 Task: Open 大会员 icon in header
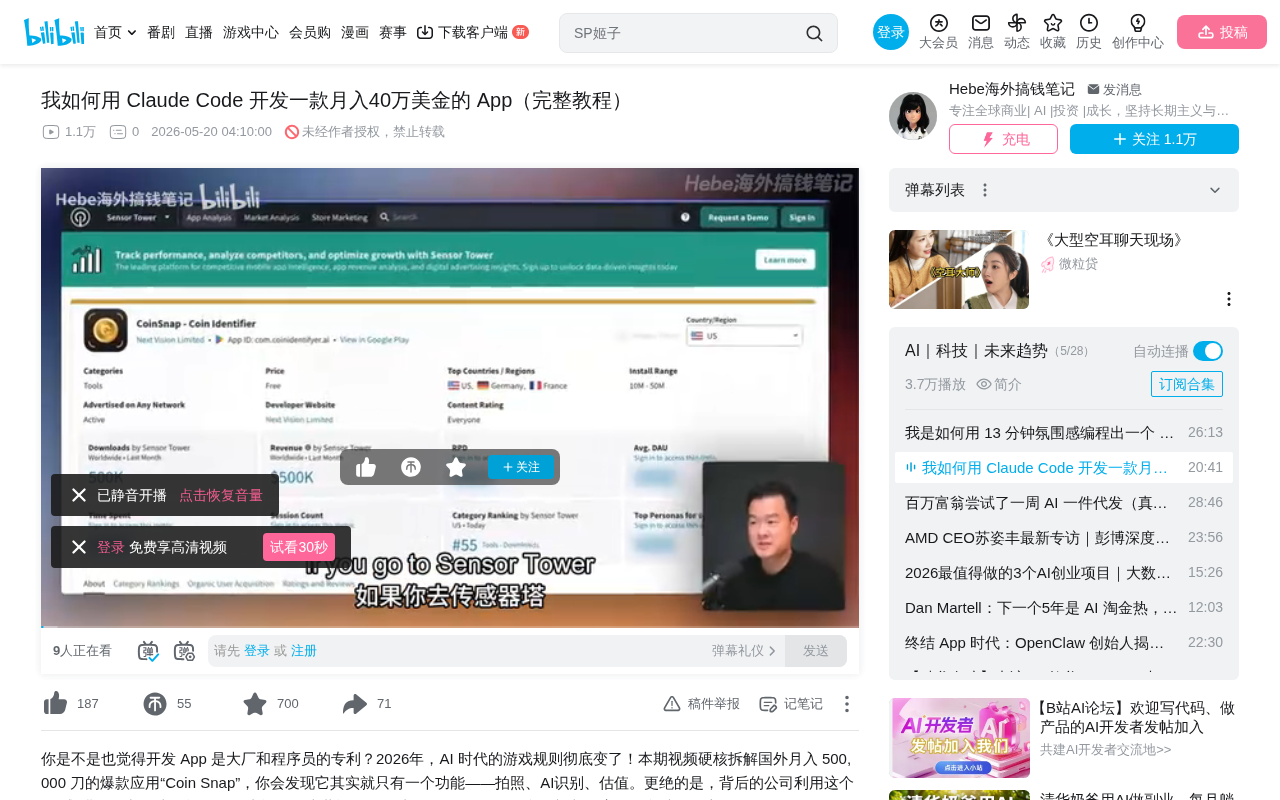pos(938,23)
